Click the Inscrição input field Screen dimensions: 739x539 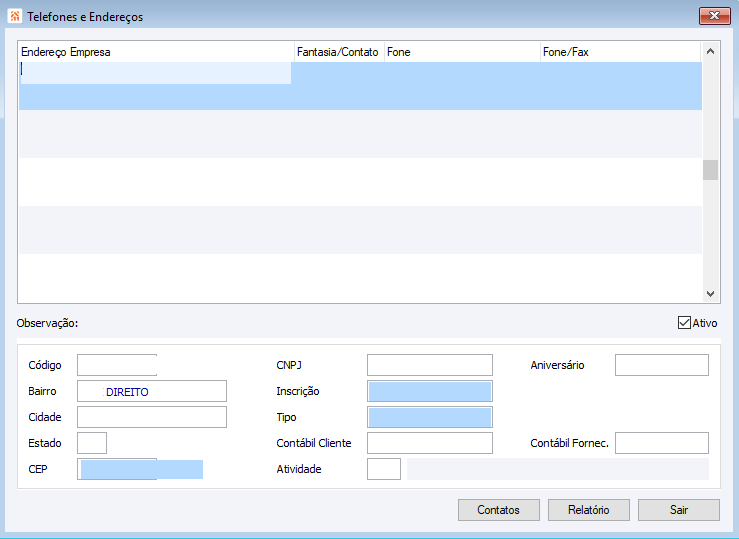click(x=430, y=391)
